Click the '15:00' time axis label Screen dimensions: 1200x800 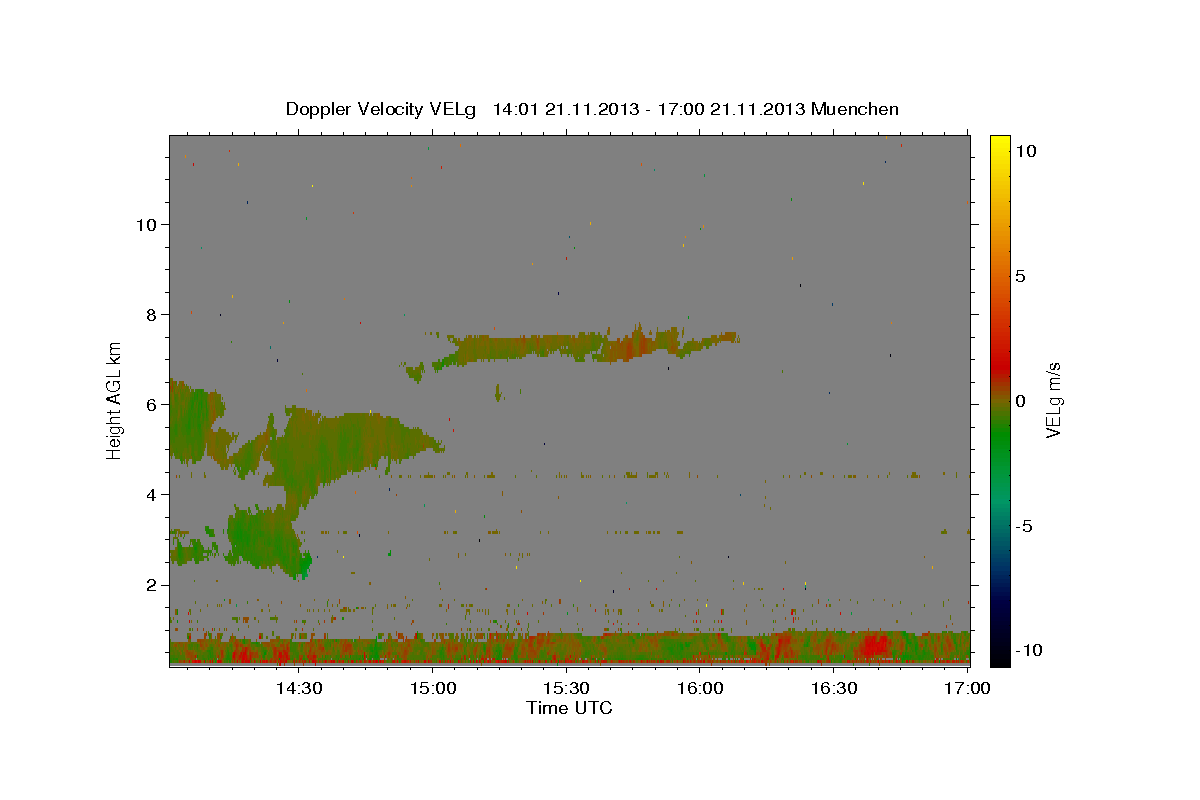432,688
